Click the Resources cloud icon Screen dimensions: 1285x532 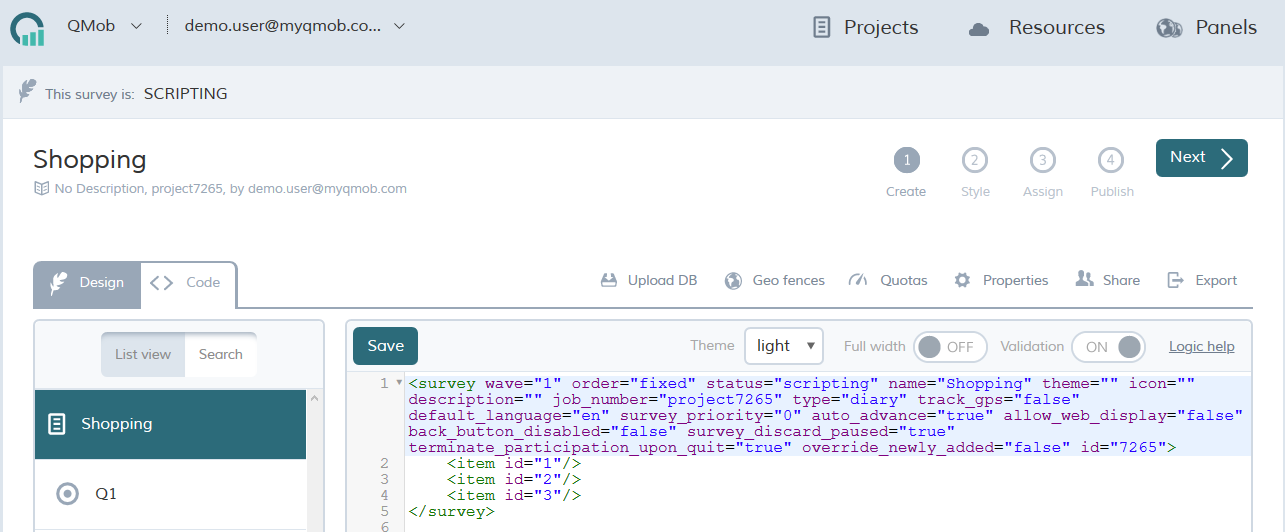point(979,30)
